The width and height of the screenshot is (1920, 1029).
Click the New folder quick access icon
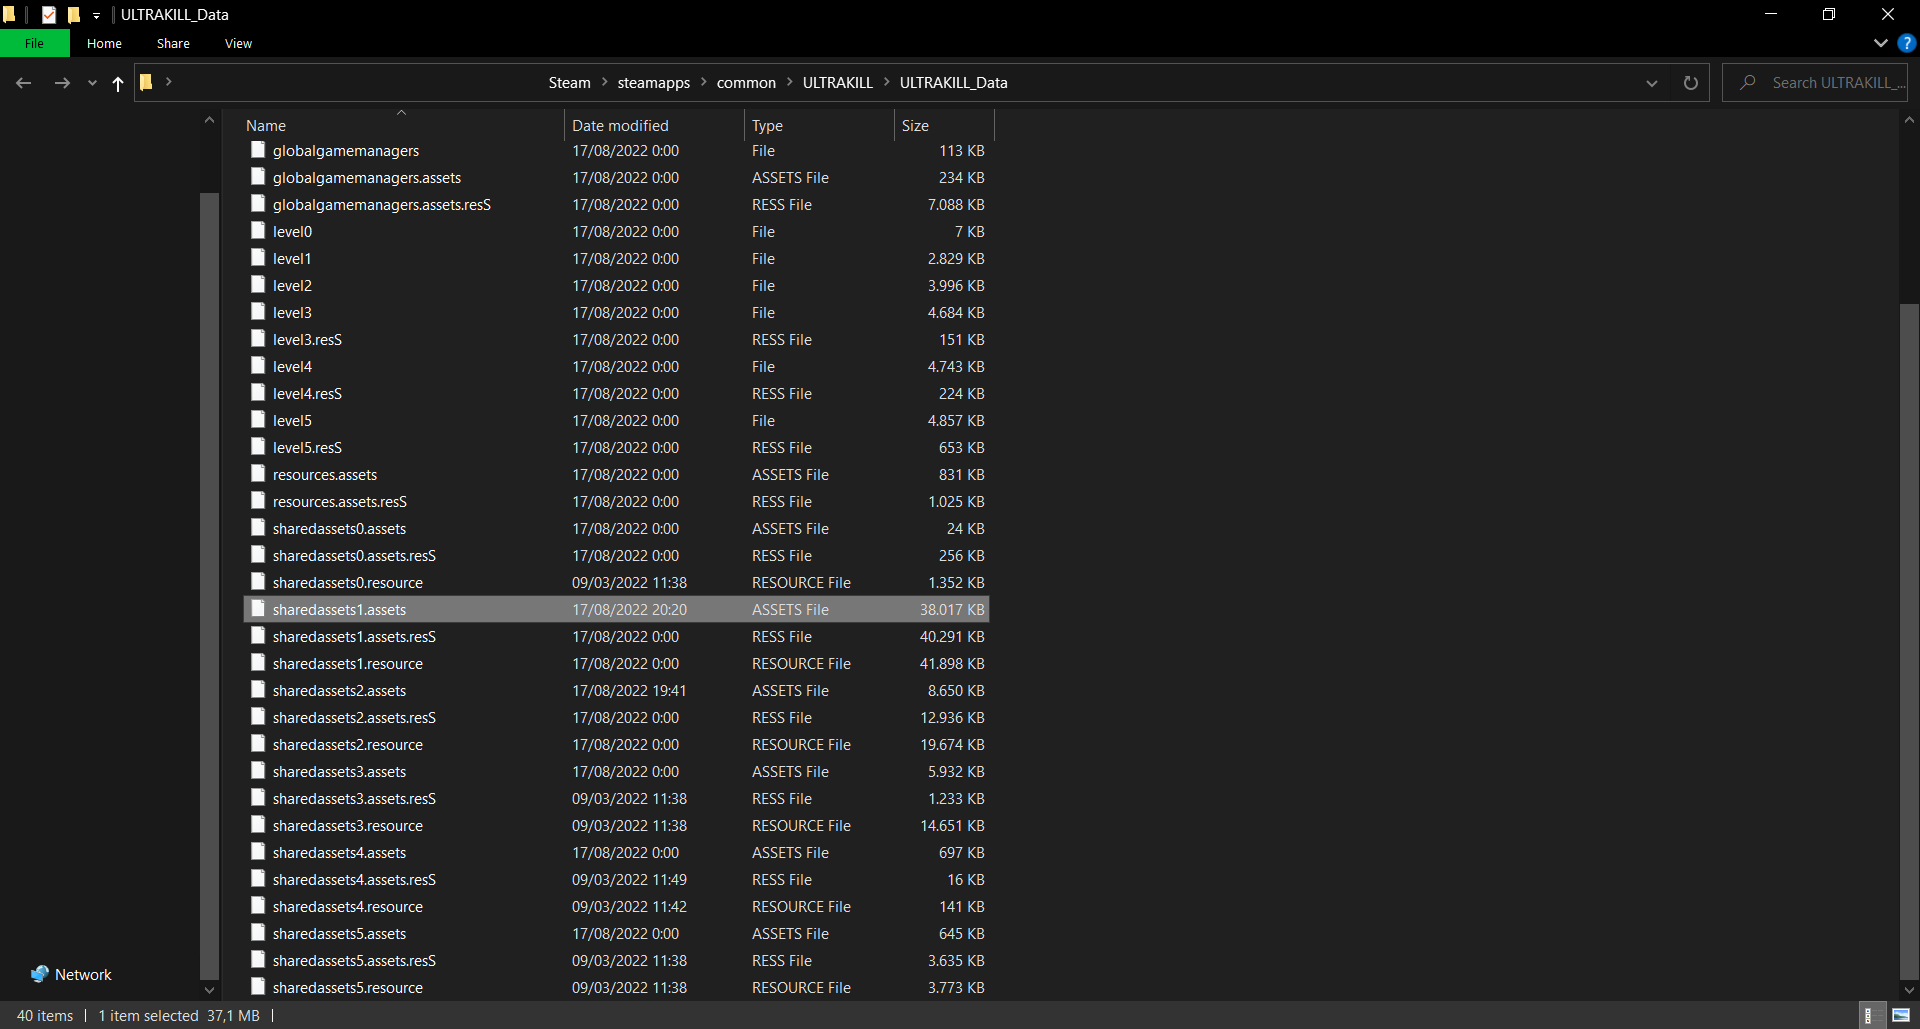click(x=73, y=14)
